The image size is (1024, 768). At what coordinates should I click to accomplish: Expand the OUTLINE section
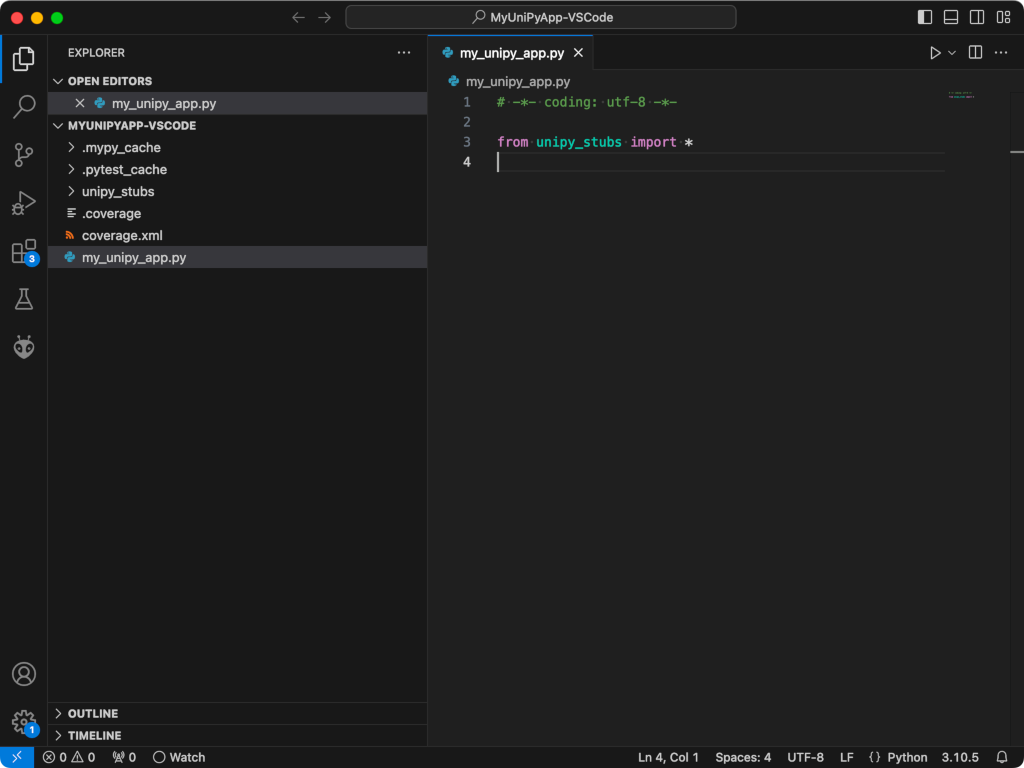[92, 713]
